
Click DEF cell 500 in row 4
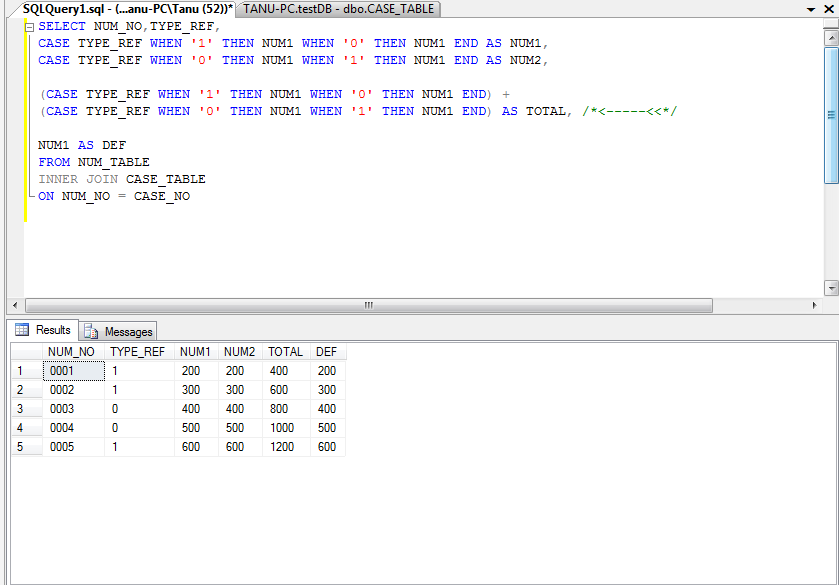[328, 428]
